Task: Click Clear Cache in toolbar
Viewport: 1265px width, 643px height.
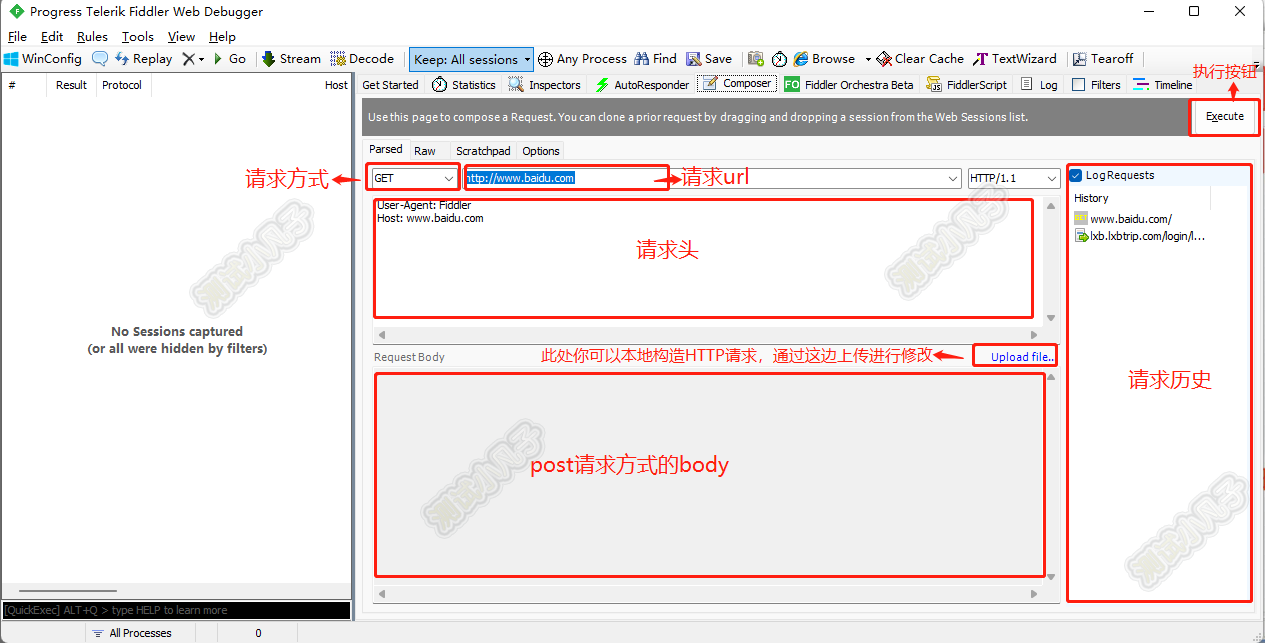Action: (x=920, y=59)
